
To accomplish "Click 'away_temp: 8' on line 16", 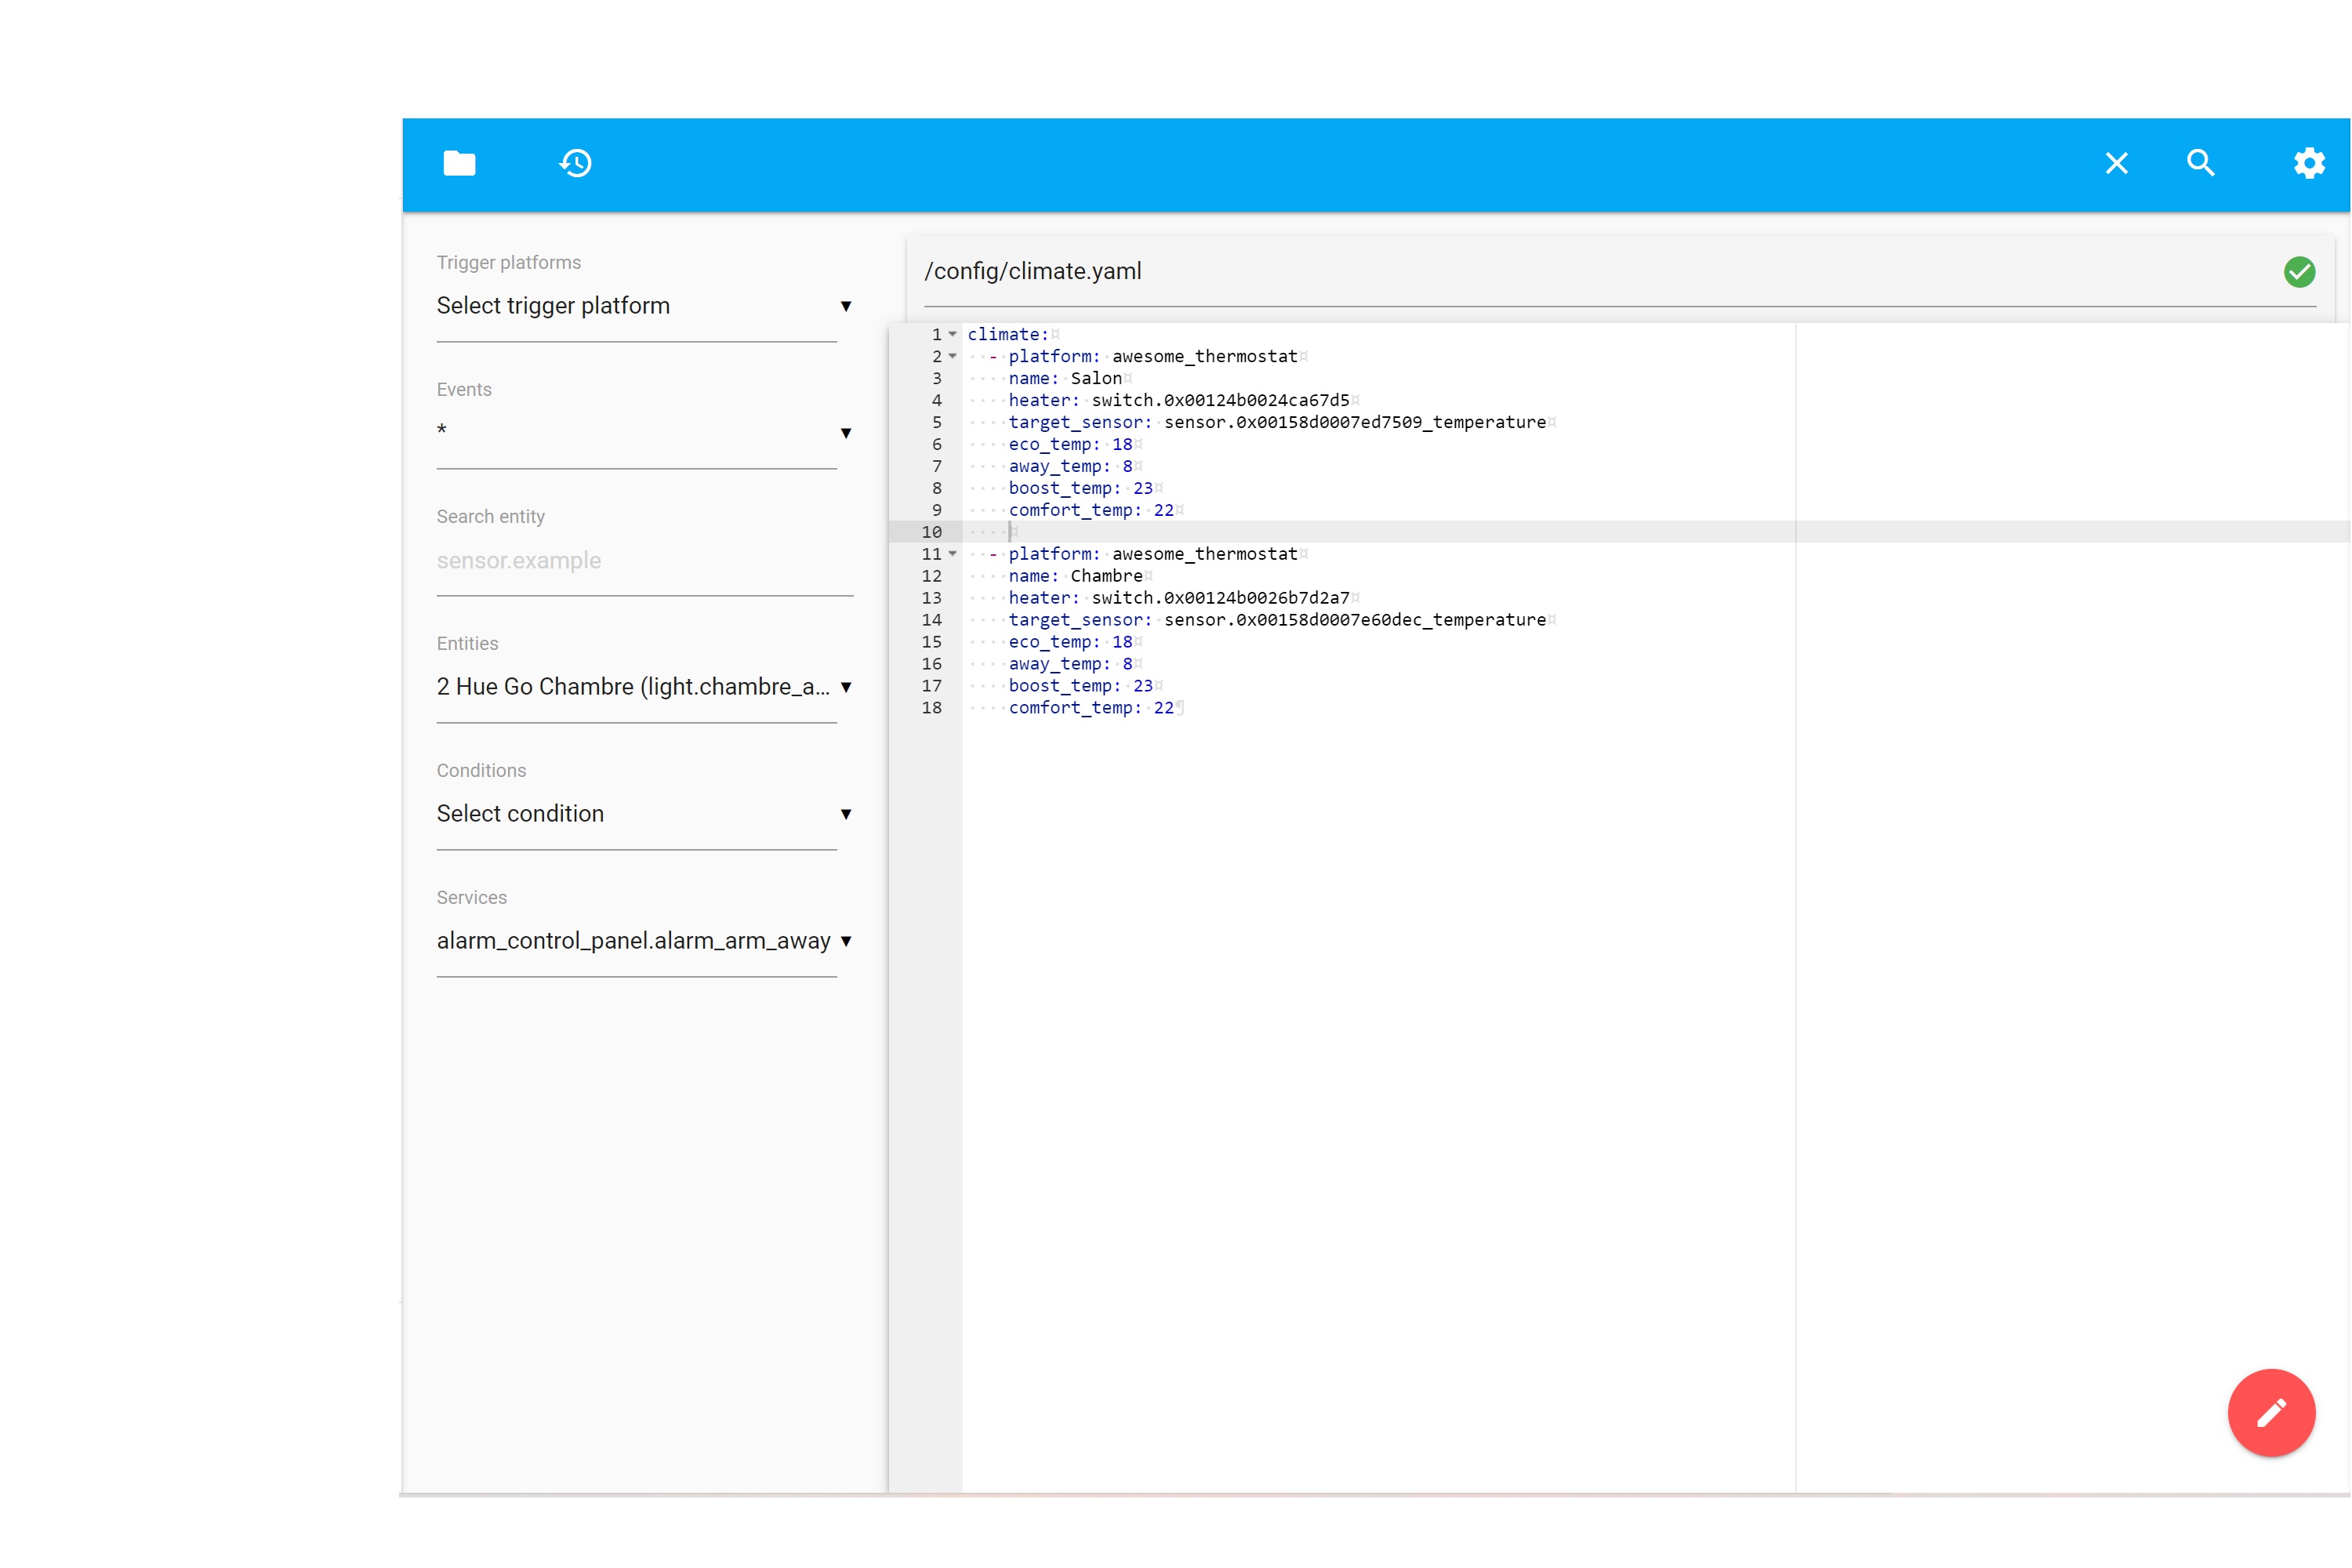I will pos(1070,664).
